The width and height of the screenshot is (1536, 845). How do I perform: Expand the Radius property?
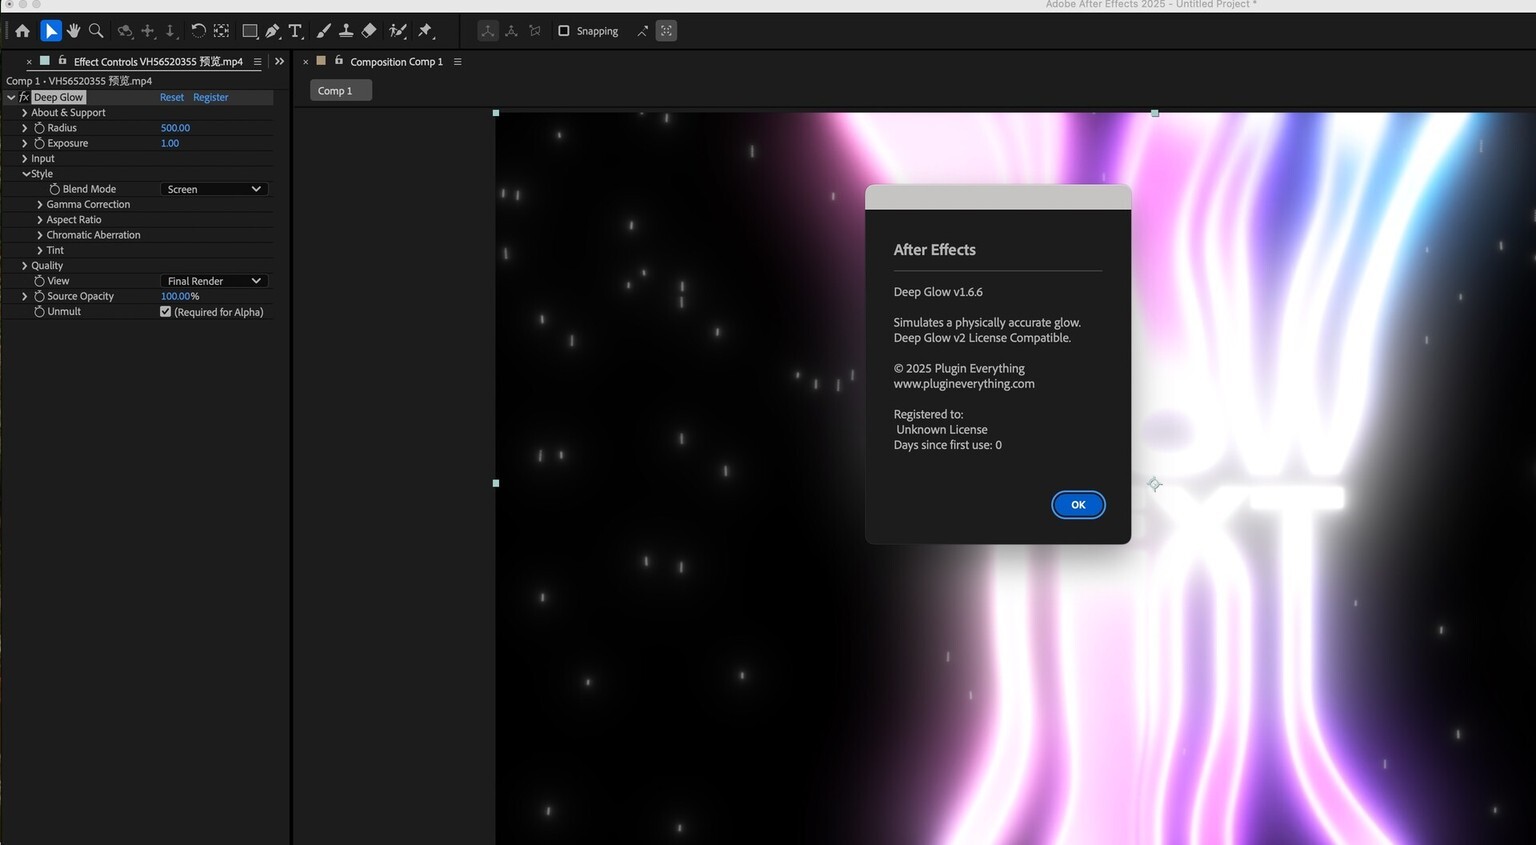[x=25, y=128]
